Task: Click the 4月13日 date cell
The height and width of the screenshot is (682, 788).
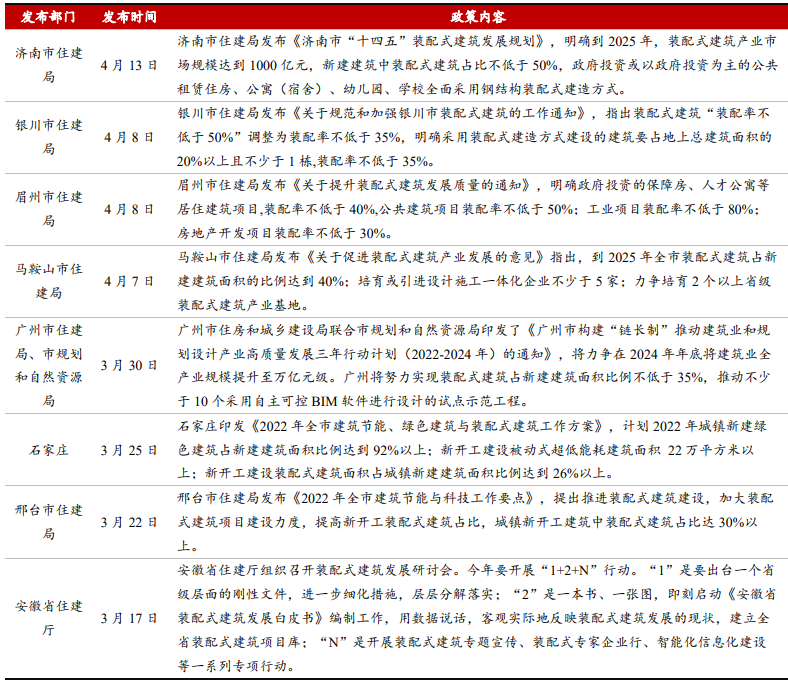Action: coord(129,64)
